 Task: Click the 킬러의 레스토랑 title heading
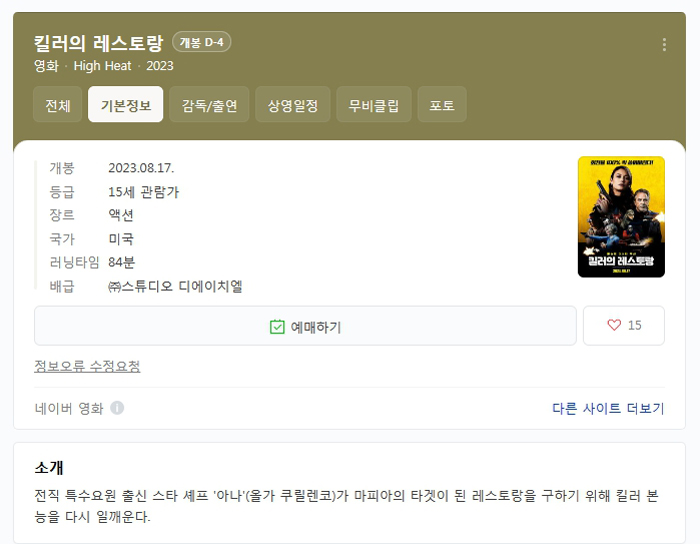coord(98,43)
